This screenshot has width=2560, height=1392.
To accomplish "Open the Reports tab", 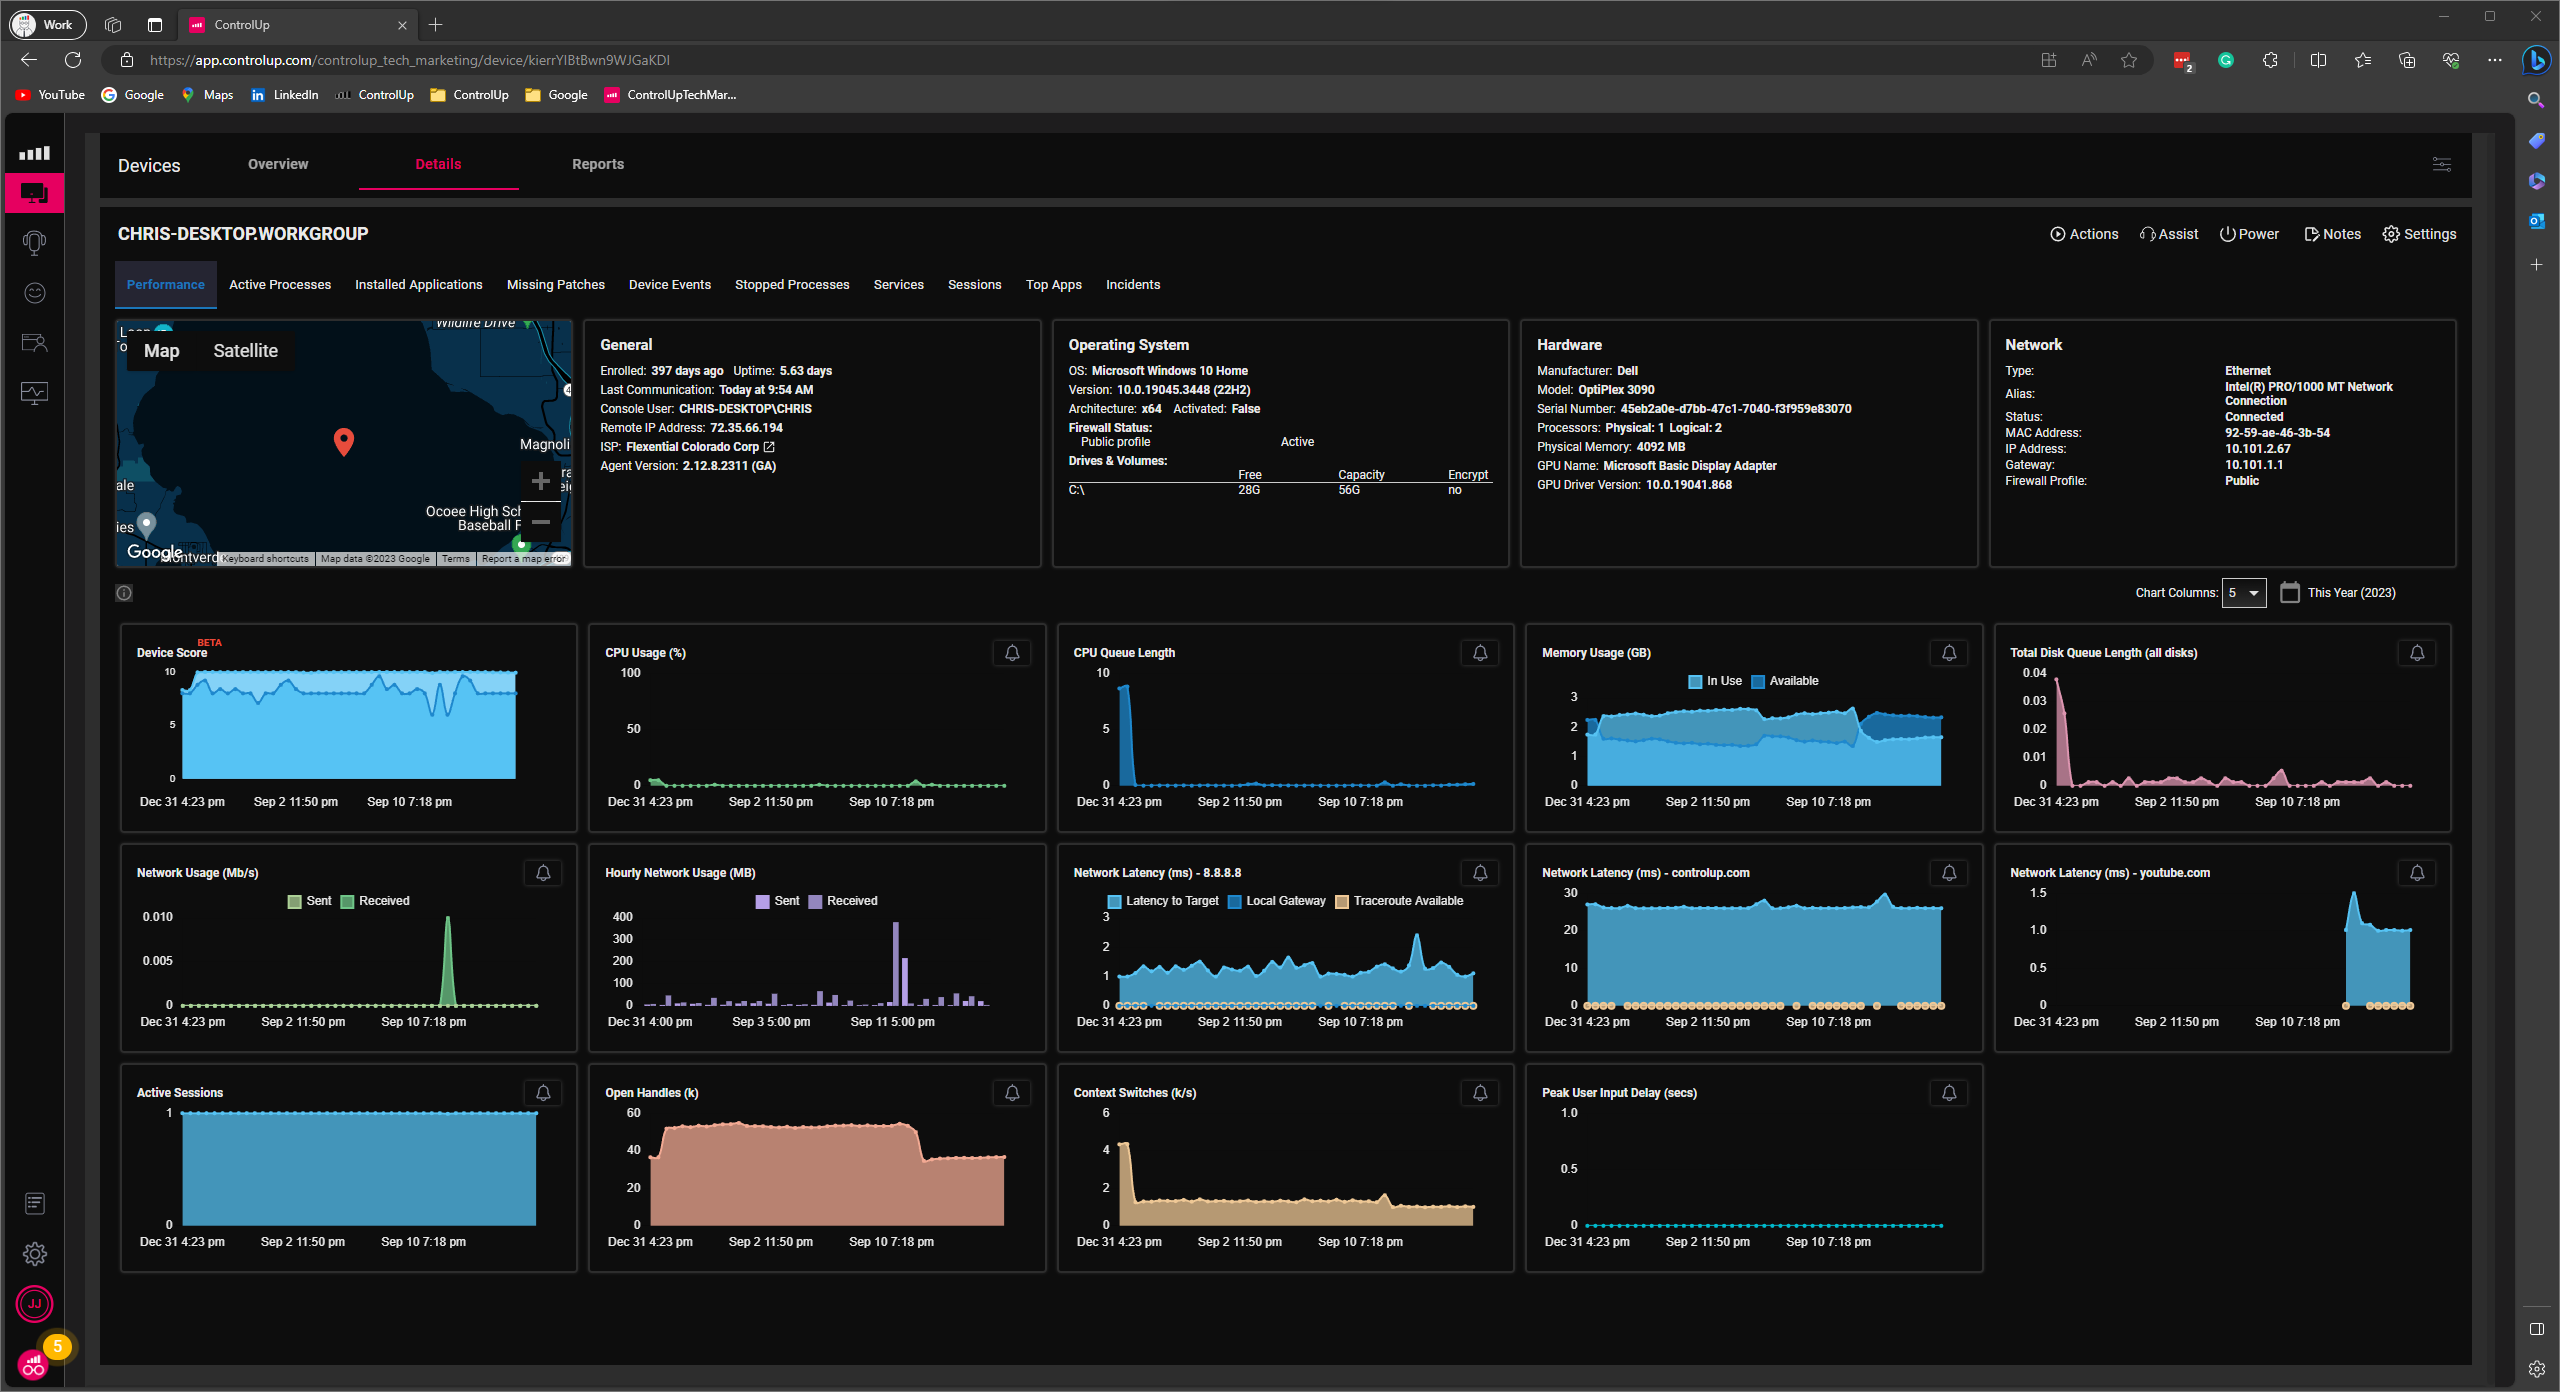I will (598, 165).
